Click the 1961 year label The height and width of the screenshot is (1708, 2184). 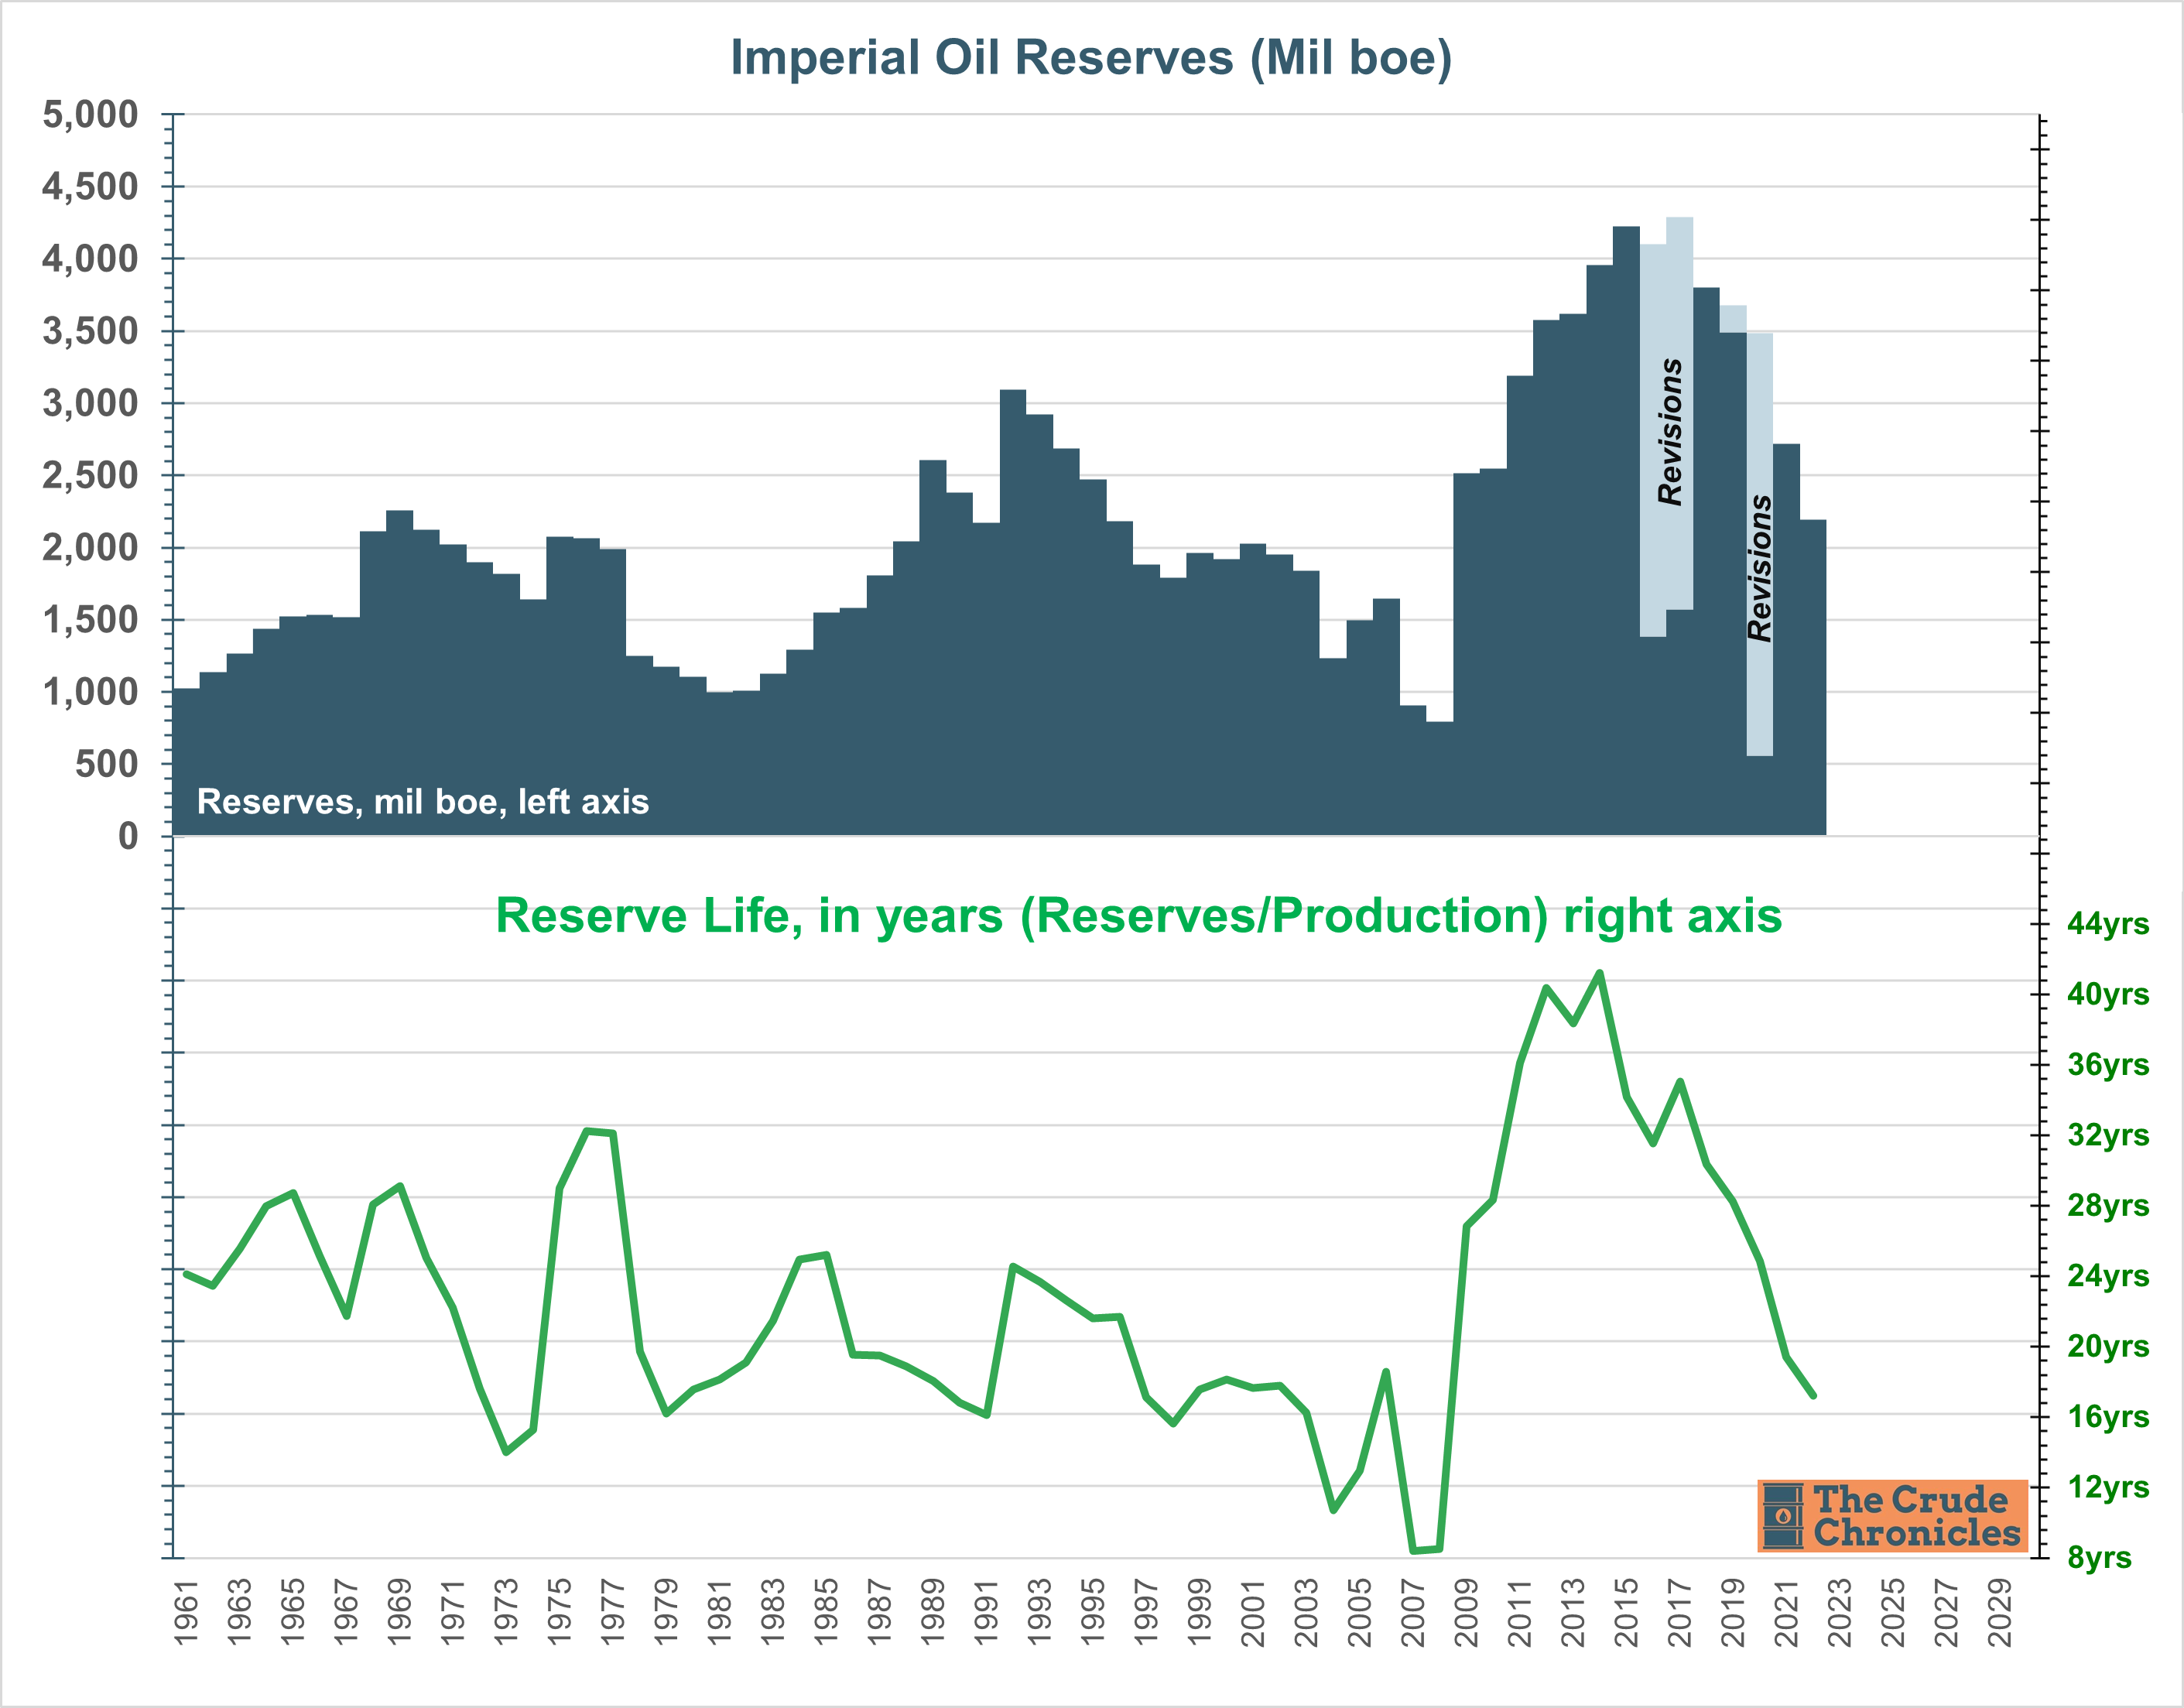186,1613
